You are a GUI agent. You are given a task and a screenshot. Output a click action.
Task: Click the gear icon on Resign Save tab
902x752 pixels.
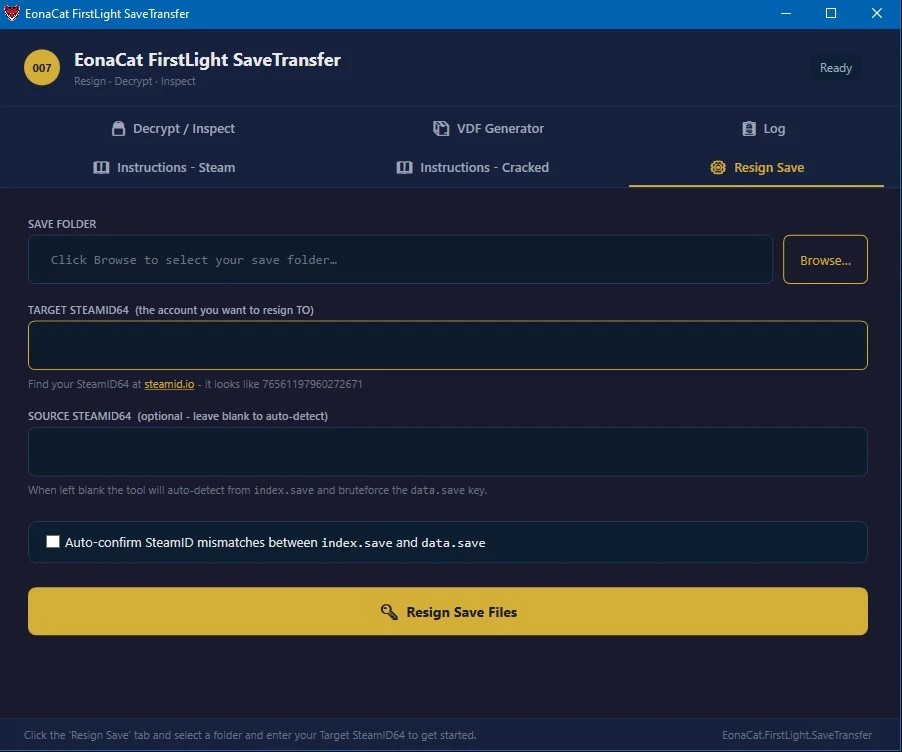tap(717, 167)
